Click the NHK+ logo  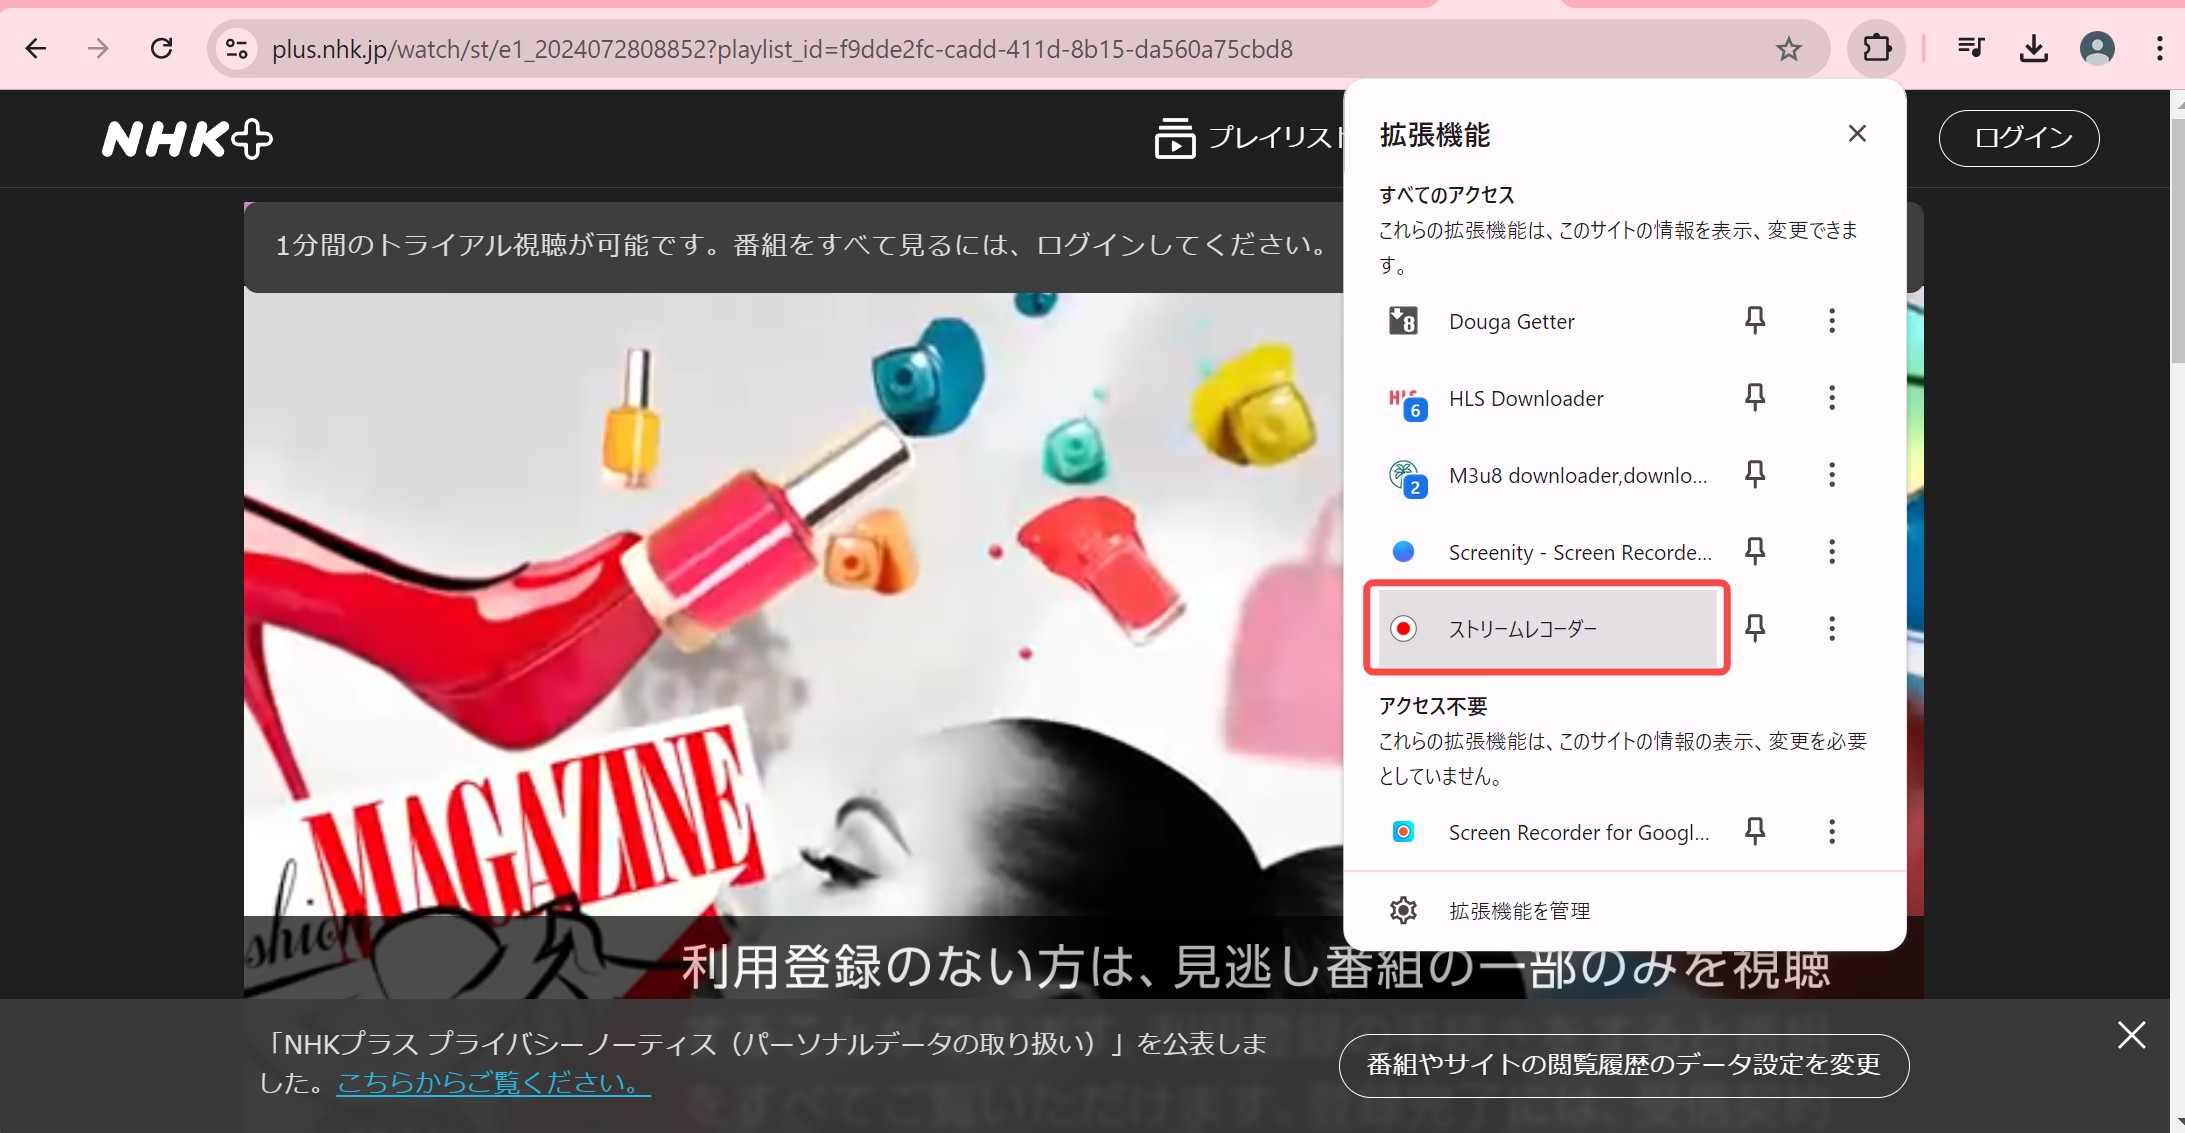pos(186,139)
